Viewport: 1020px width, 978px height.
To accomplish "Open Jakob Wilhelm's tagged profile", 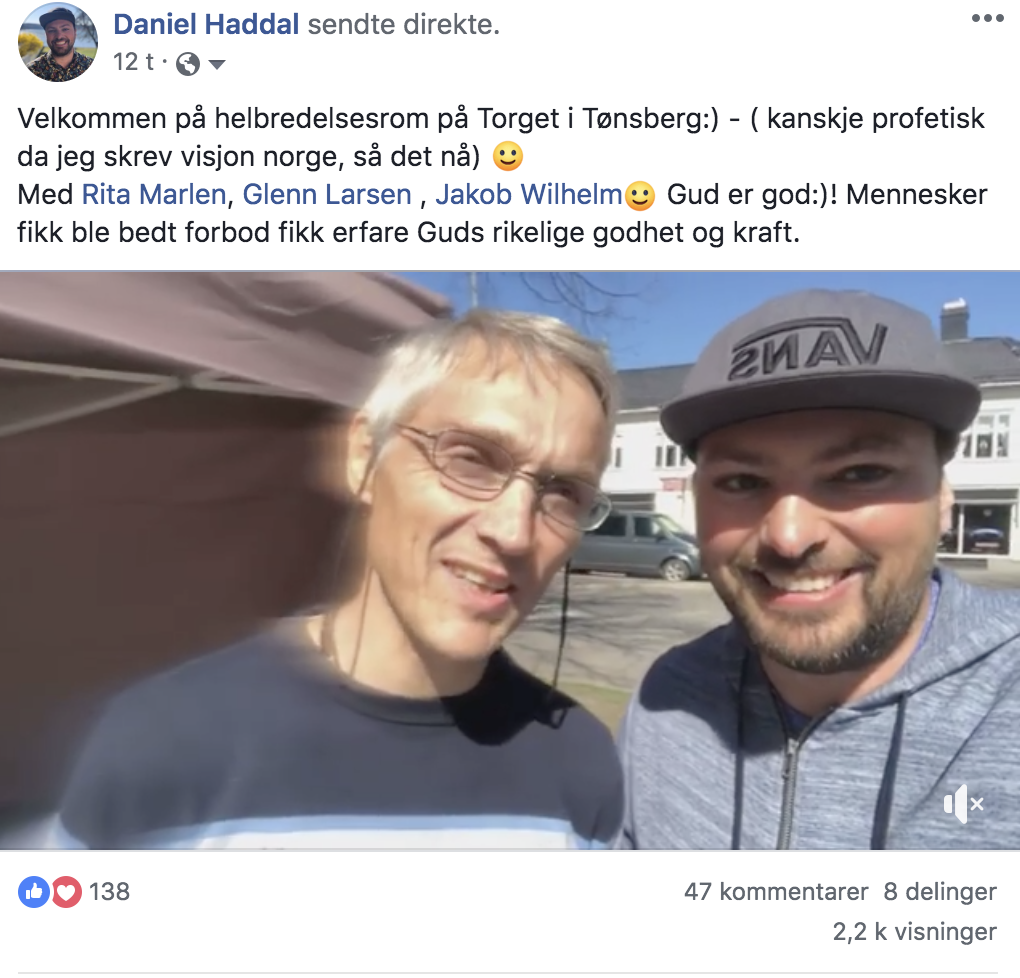I will pos(529,195).
